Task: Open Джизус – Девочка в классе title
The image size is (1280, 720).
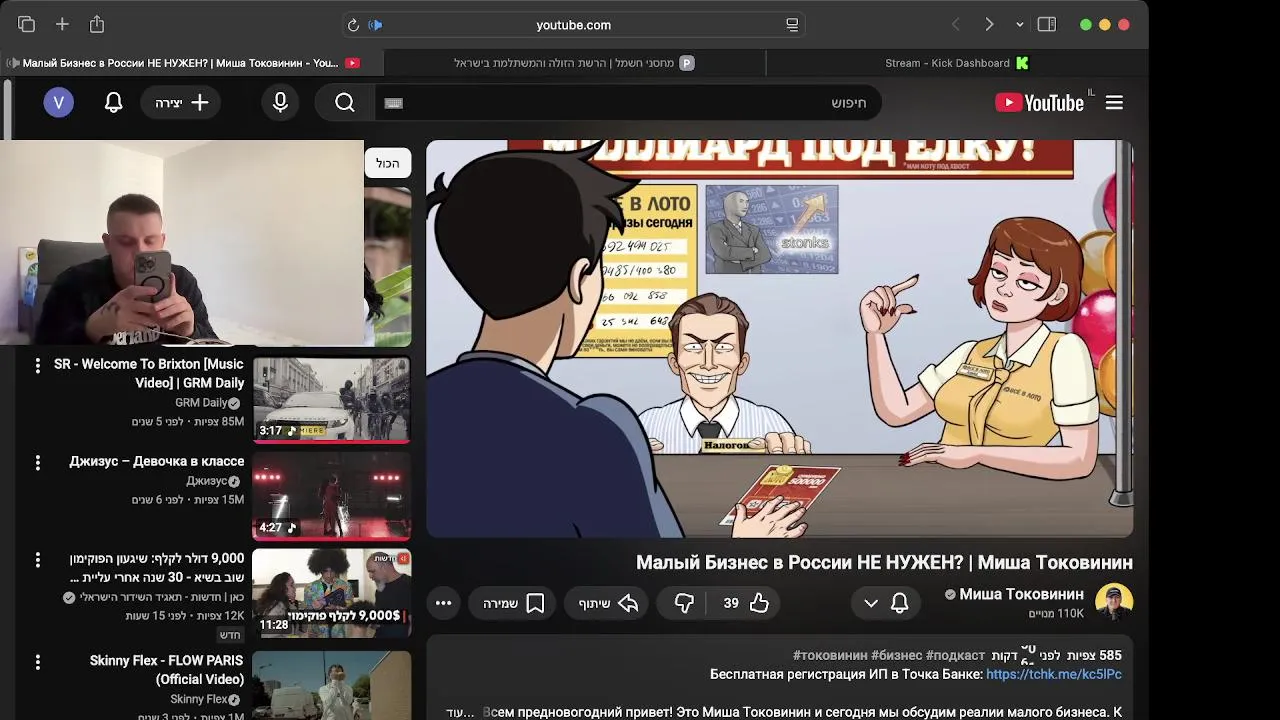Action: 157,461
